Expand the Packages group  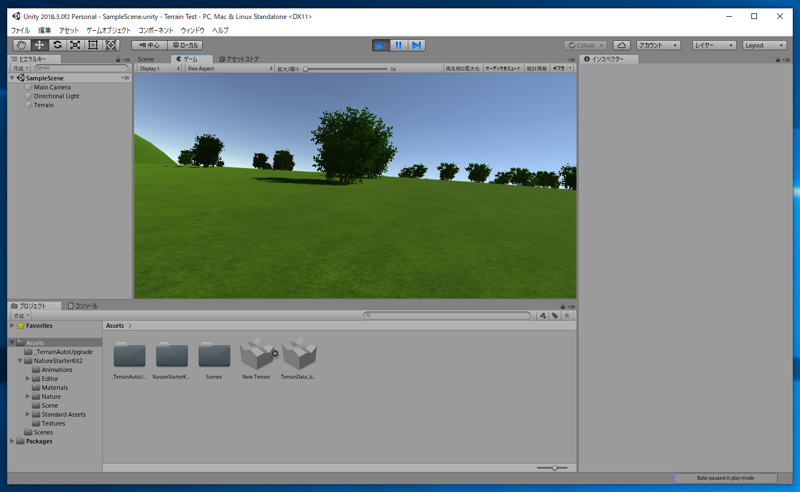pos(12,441)
